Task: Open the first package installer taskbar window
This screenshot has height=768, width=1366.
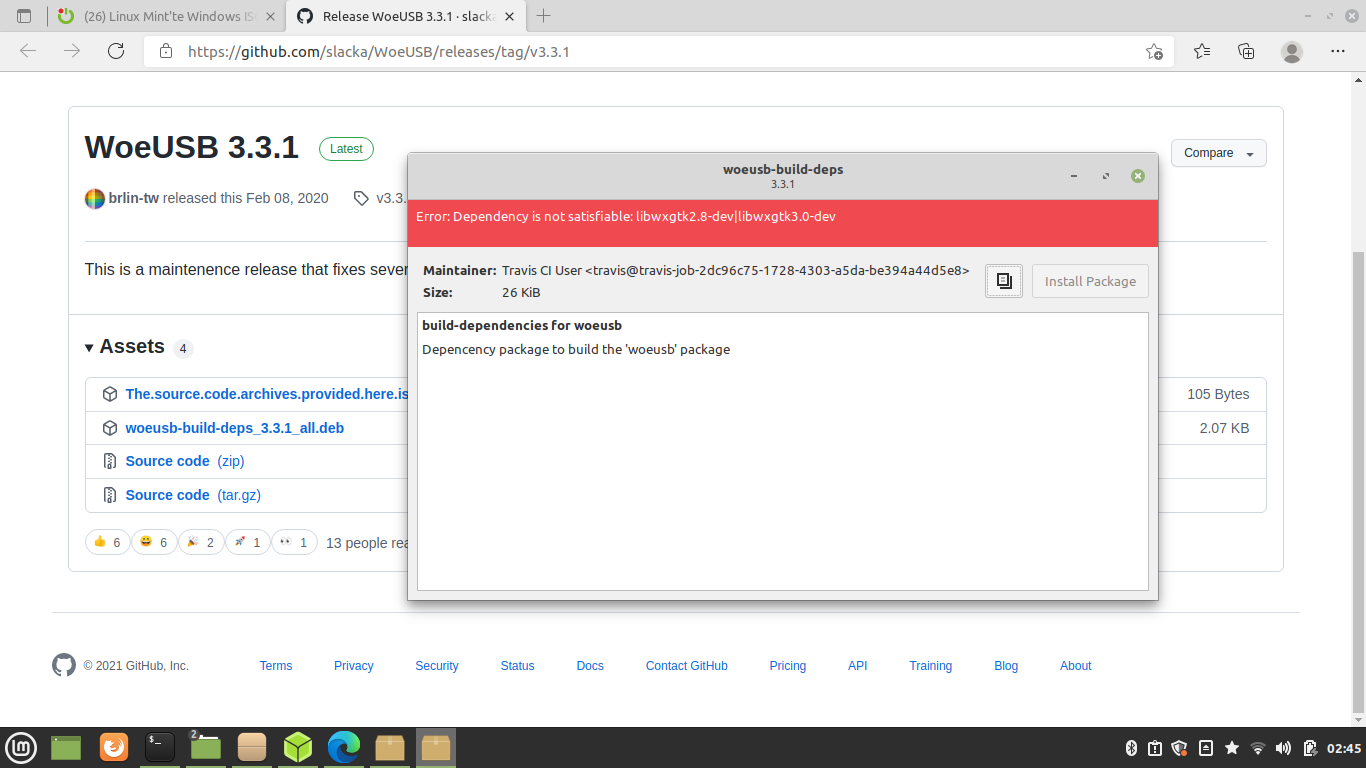Action: [390, 747]
